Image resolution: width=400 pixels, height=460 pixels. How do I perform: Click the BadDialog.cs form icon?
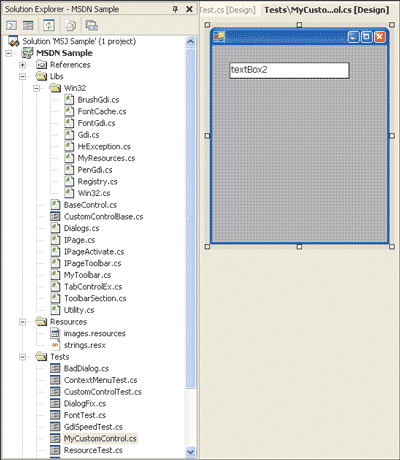point(55,368)
